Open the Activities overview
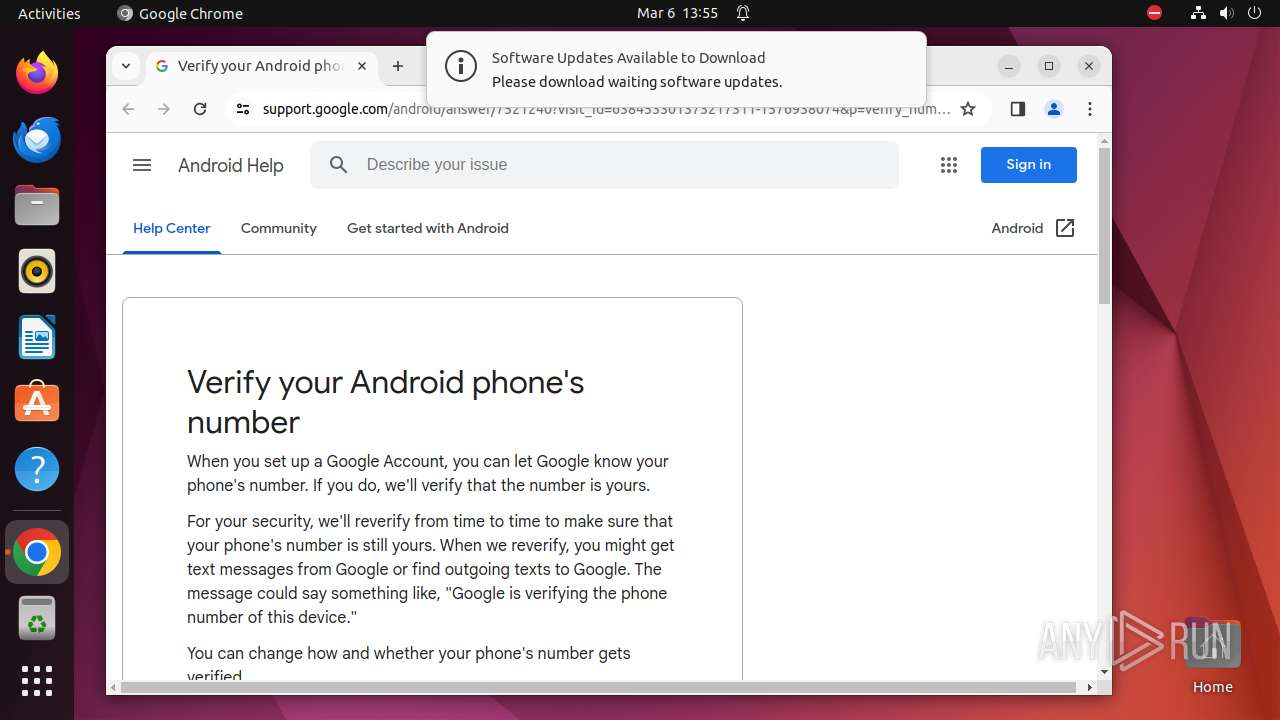The height and width of the screenshot is (720, 1280). click(x=49, y=13)
